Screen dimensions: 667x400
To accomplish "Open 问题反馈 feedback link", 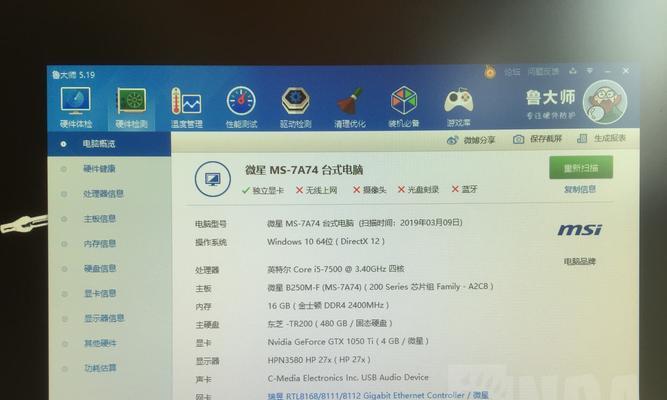I will coord(543,71).
